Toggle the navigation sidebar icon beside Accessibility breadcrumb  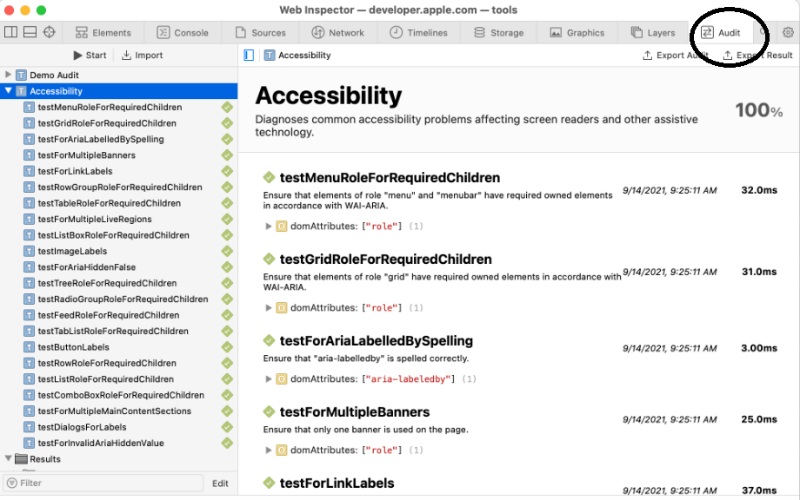[249, 55]
